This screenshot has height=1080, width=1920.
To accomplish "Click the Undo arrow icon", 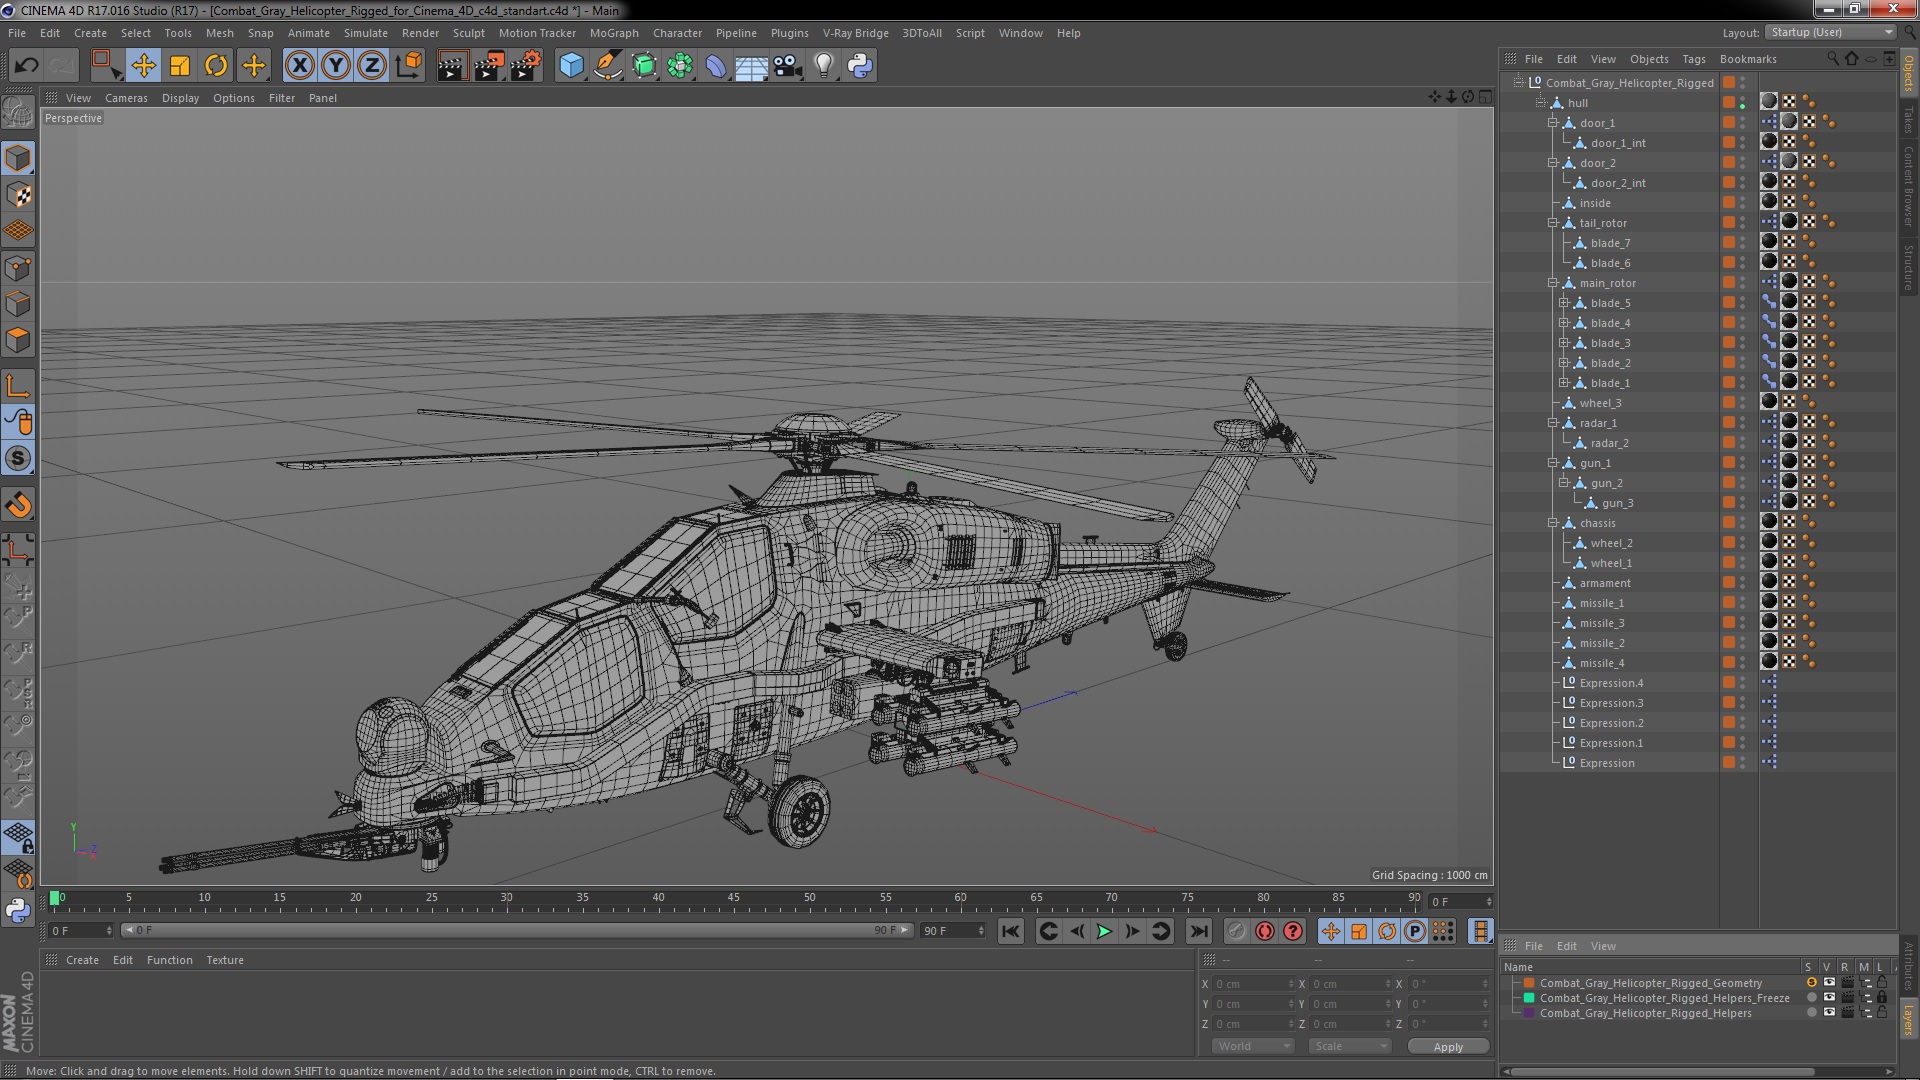I will point(26,66).
